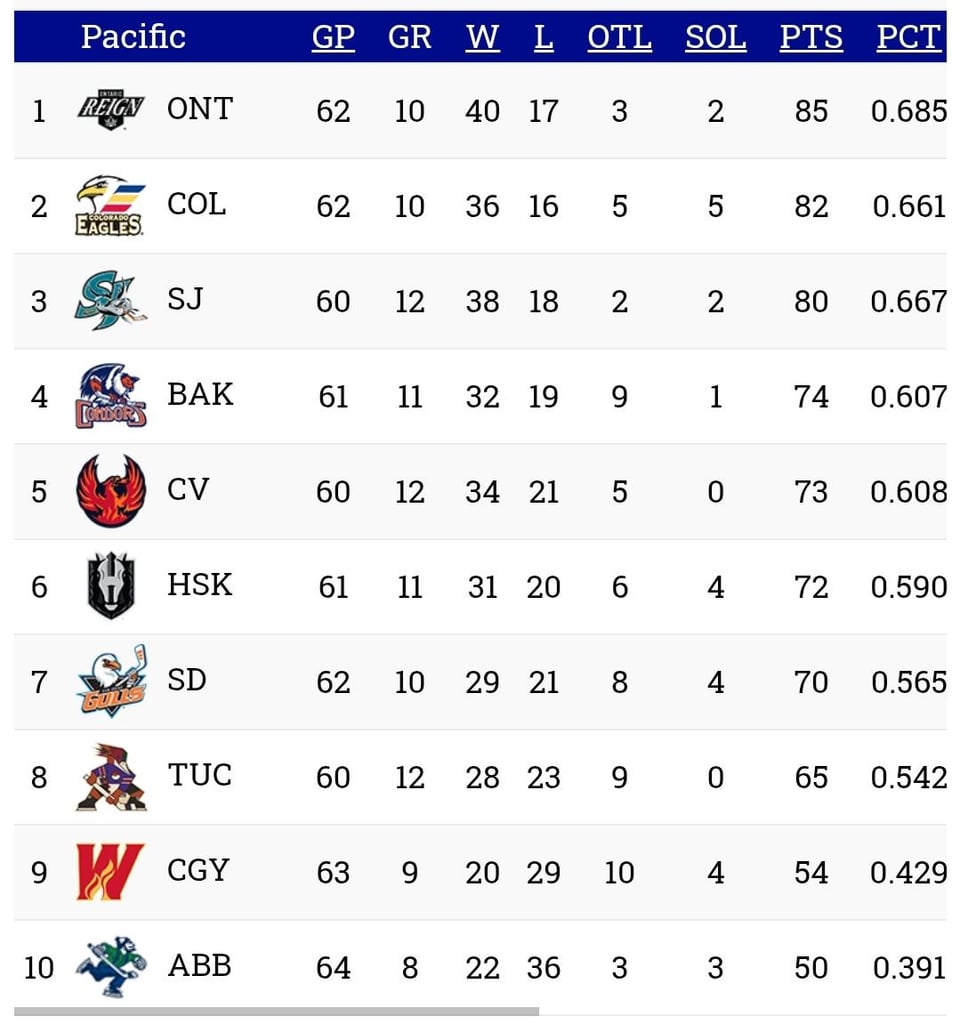
Task: Click the Coachella Valley Firebirds logo
Action: [111, 491]
